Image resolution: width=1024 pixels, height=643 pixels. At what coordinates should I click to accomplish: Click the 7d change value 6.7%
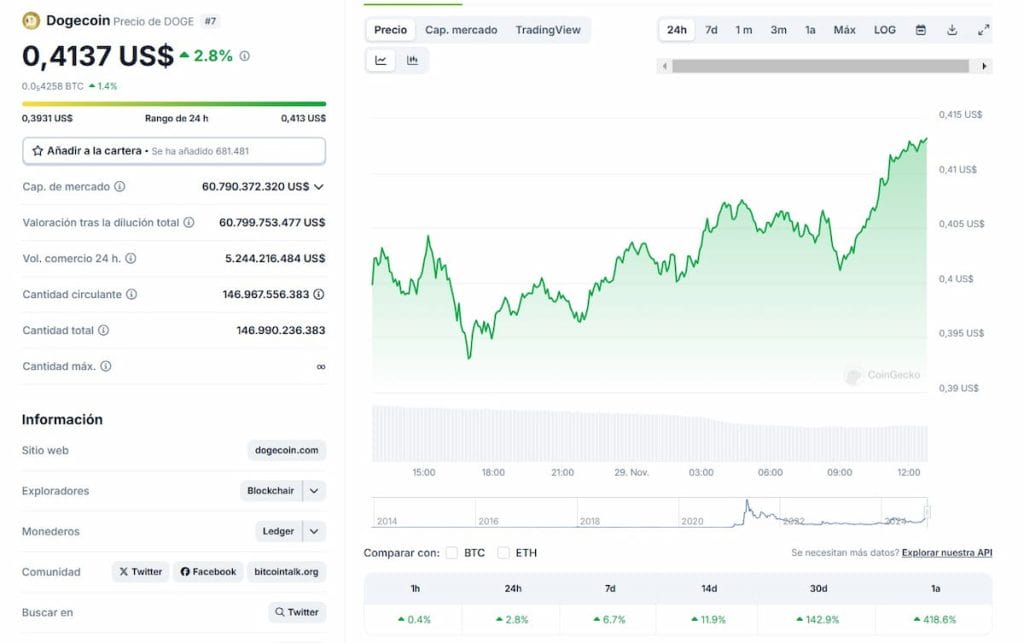(x=609, y=619)
